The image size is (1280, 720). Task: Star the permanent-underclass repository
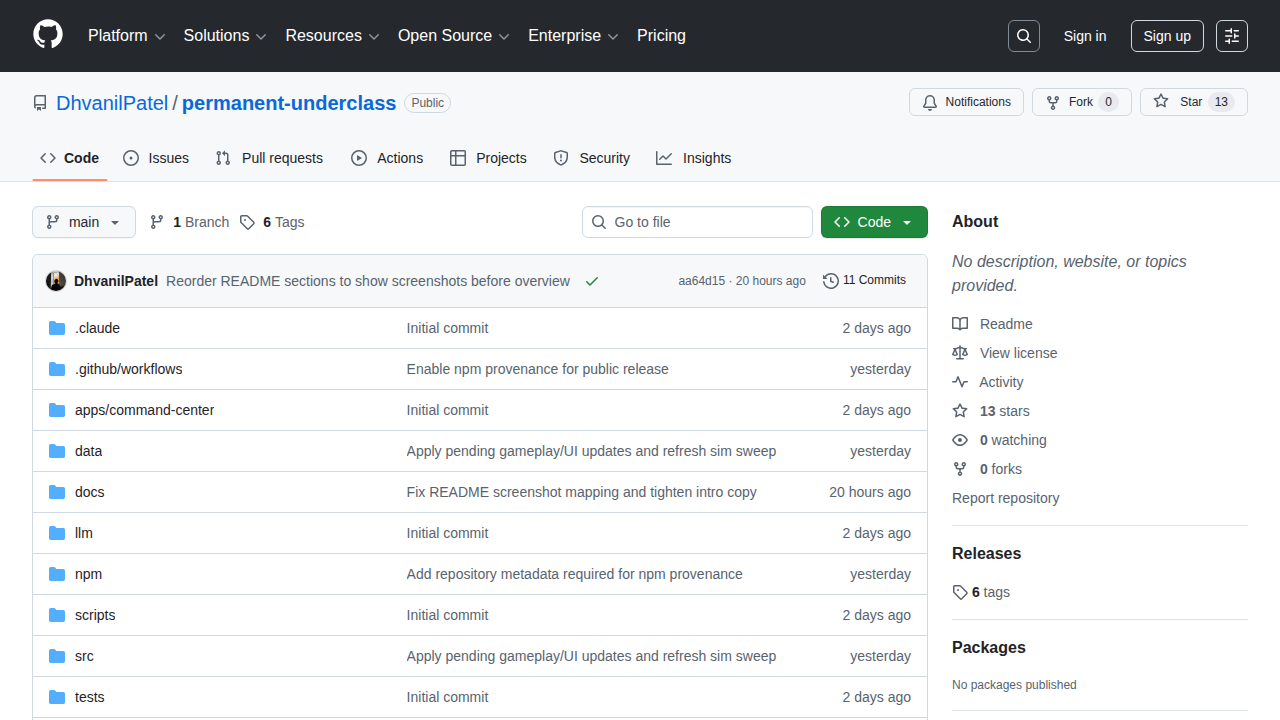(x=1178, y=102)
